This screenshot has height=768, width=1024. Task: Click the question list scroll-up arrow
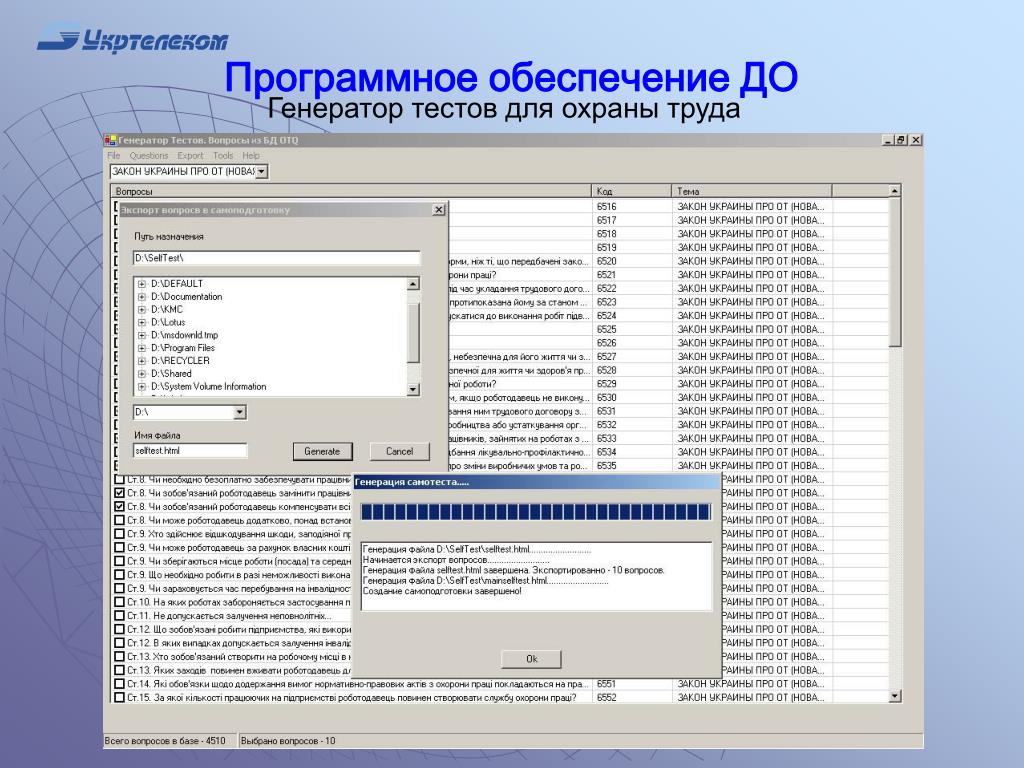point(895,191)
